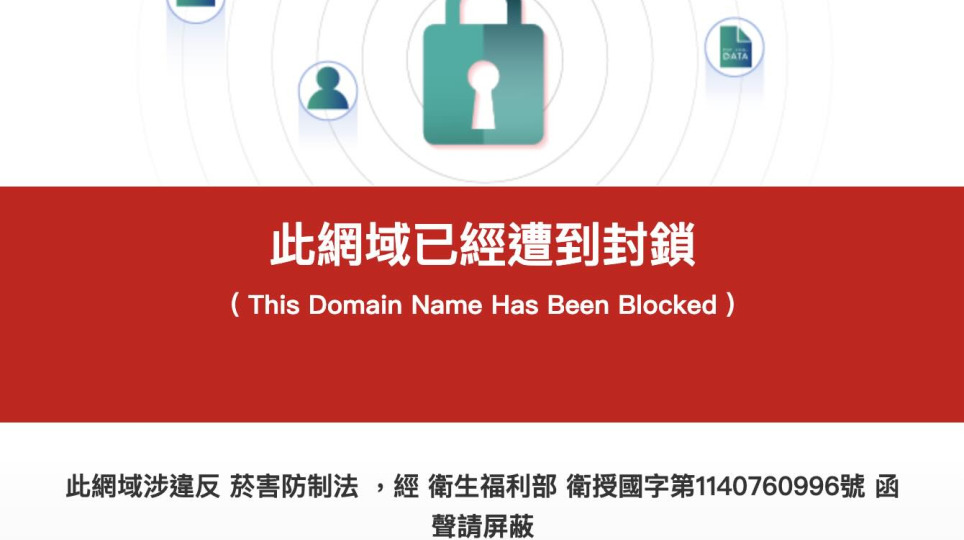The width and height of the screenshot is (964, 540).
Task: Click the characters 封鎖 in the heading
Action: pyautogui.click(x=649, y=245)
